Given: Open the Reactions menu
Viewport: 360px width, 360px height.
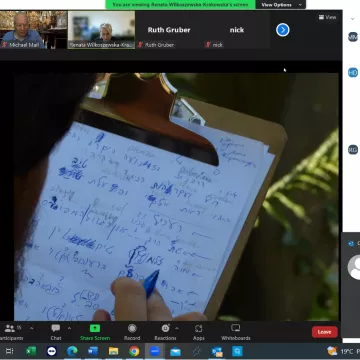Looking at the screenshot, I should (165, 332).
